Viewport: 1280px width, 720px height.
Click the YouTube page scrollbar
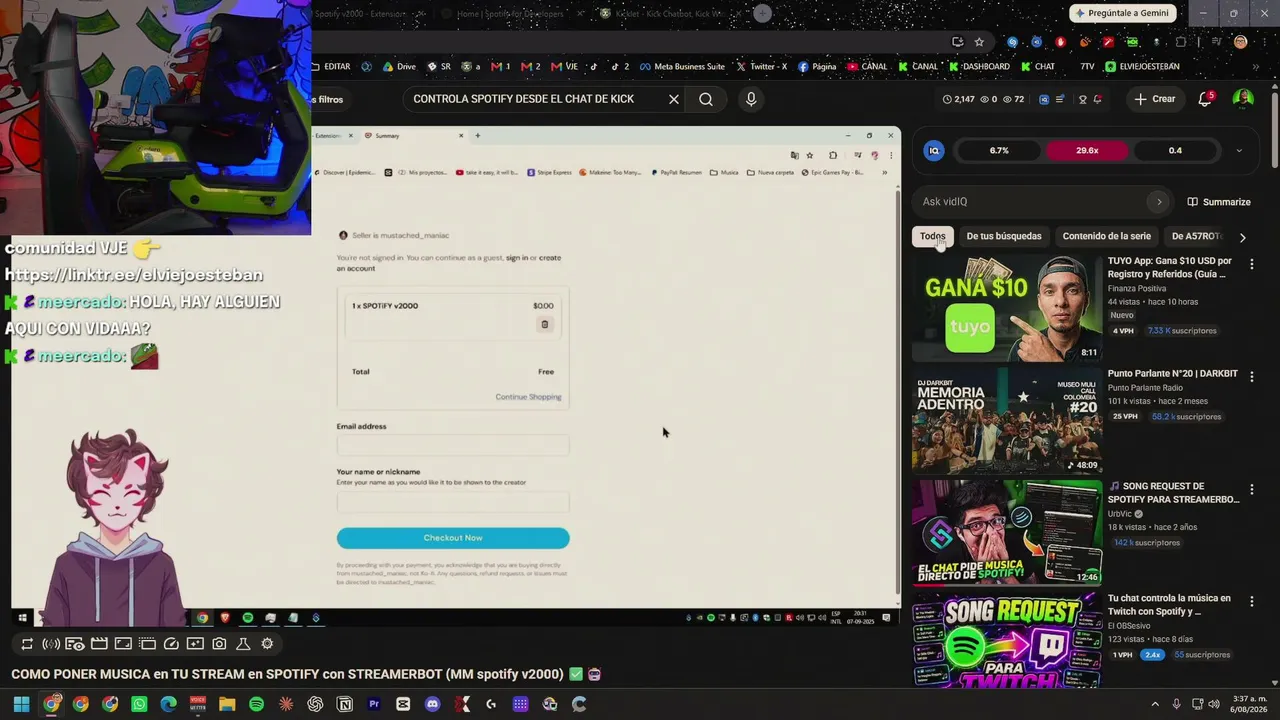coord(1274,130)
